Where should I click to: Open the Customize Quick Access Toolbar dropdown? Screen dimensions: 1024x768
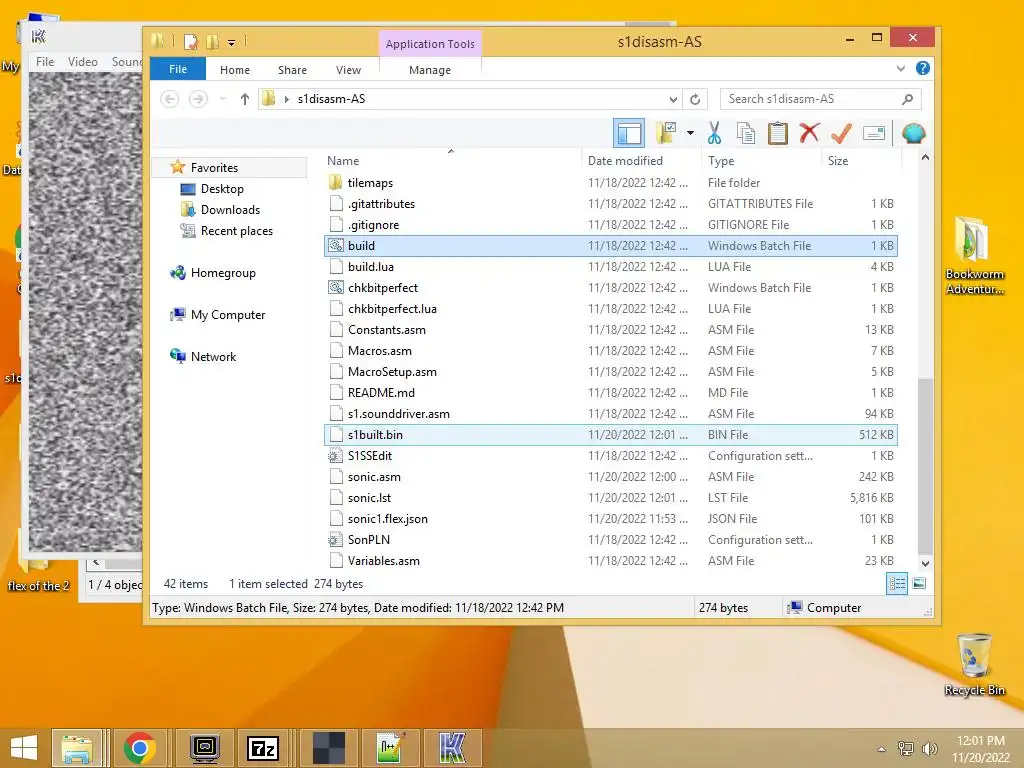231,42
